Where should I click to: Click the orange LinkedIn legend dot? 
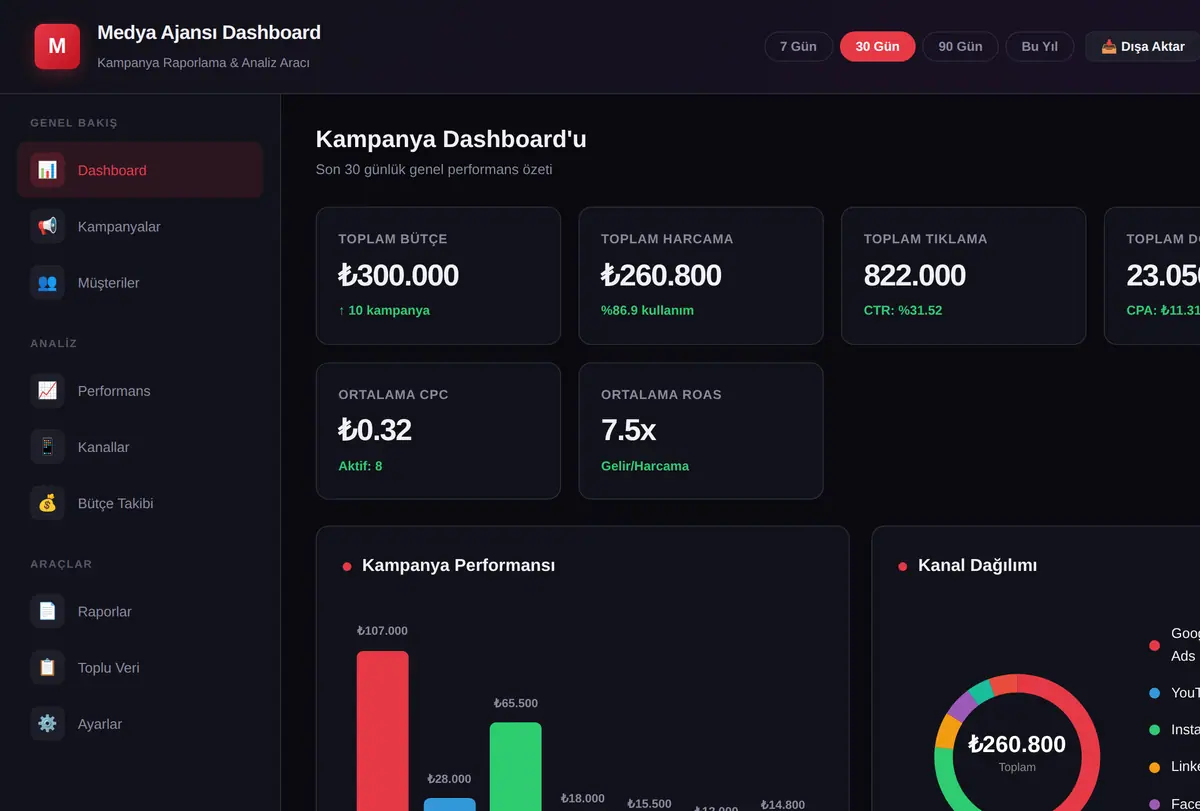point(1154,766)
